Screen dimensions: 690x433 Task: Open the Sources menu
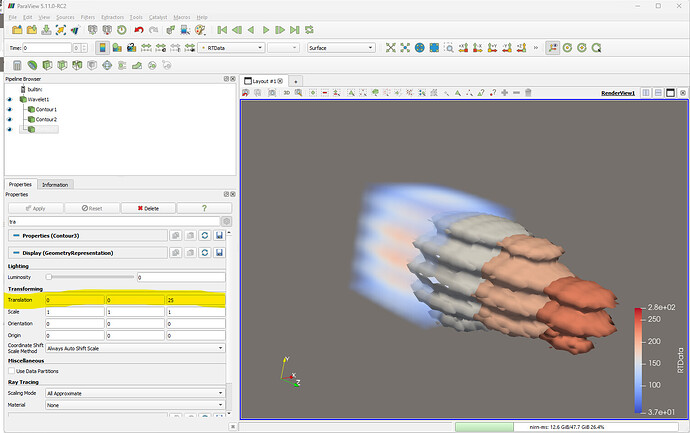pyautogui.click(x=65, y=17)
